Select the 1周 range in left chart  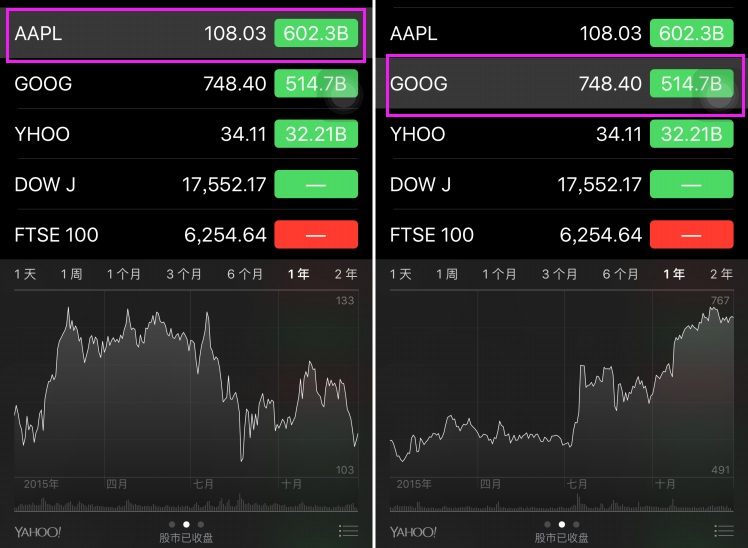coord(71,274)
